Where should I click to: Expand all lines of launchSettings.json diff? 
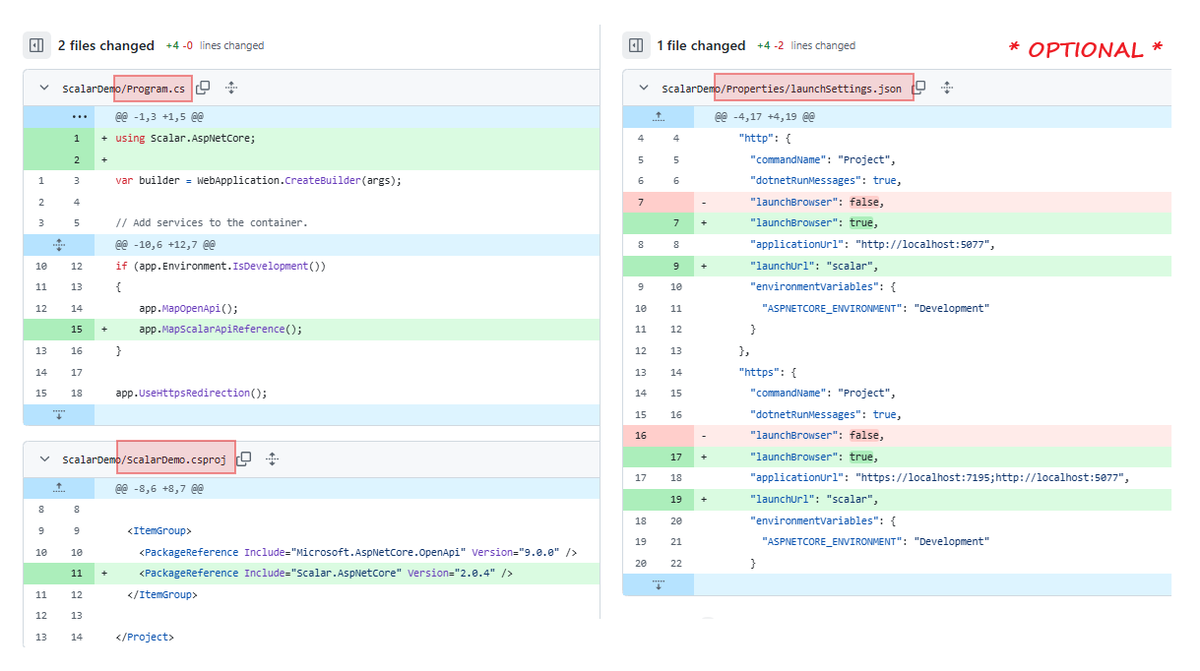click(x=947, y=88)
